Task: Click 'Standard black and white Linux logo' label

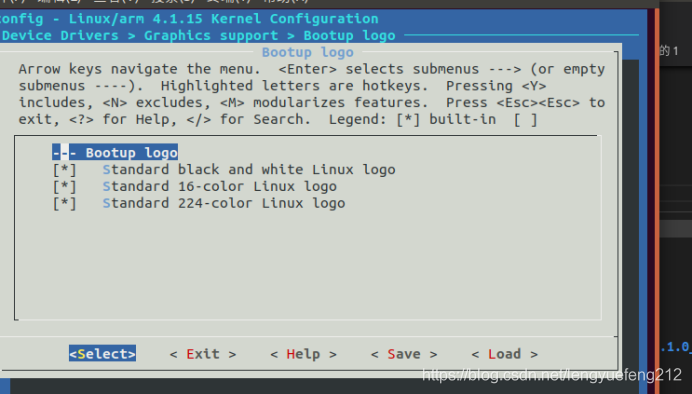Action: click(249, 169)
